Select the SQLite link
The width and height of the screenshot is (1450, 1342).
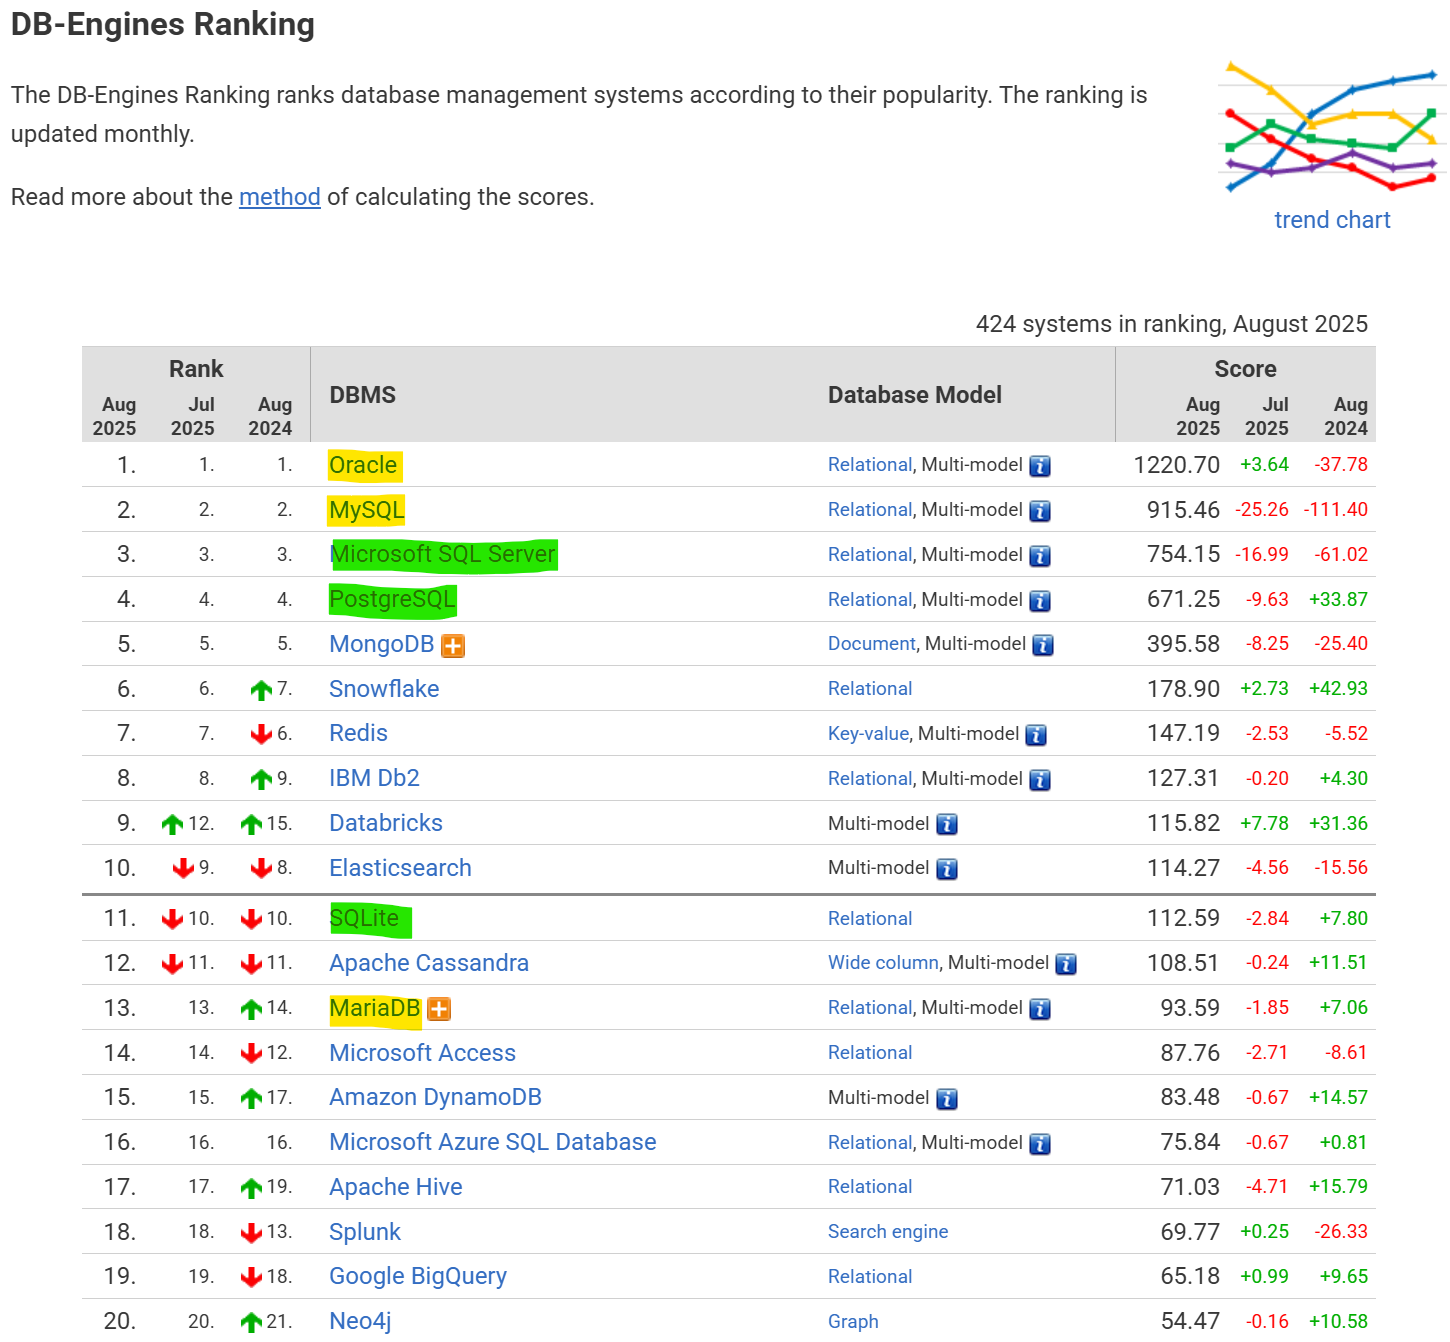pyautogui.click(x=364, y=918)
